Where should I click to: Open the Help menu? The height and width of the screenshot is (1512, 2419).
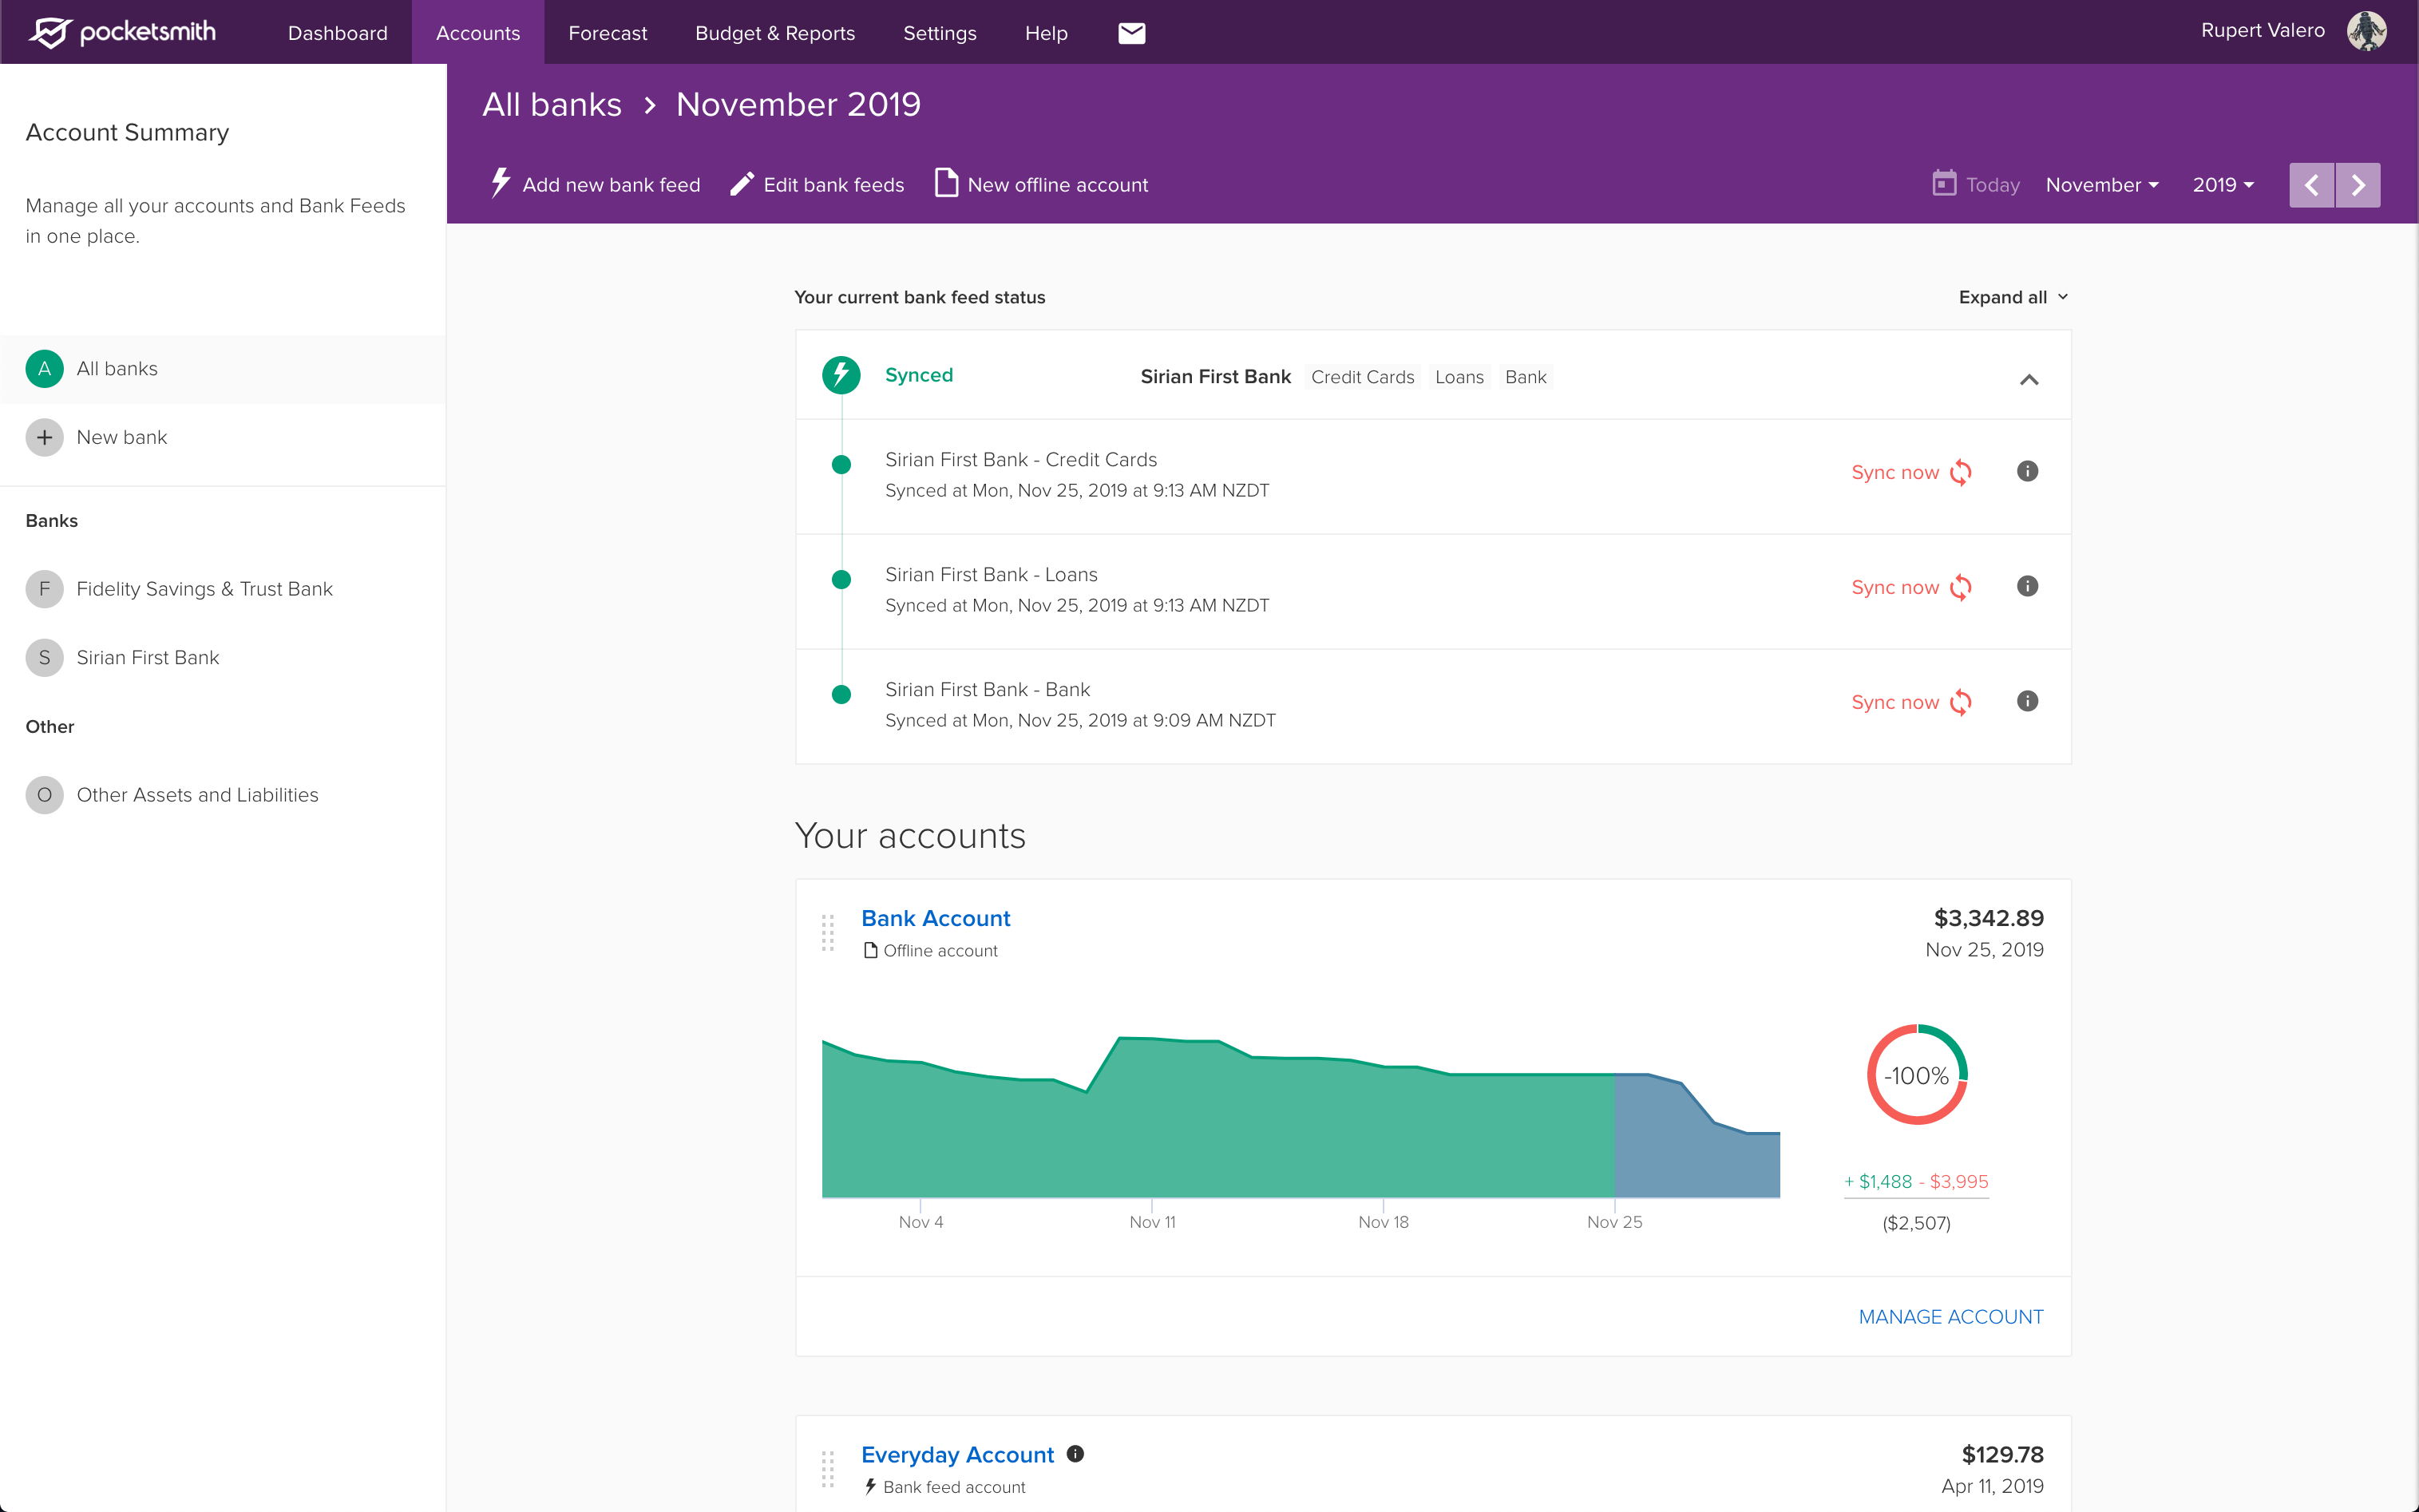point(1046,33)
